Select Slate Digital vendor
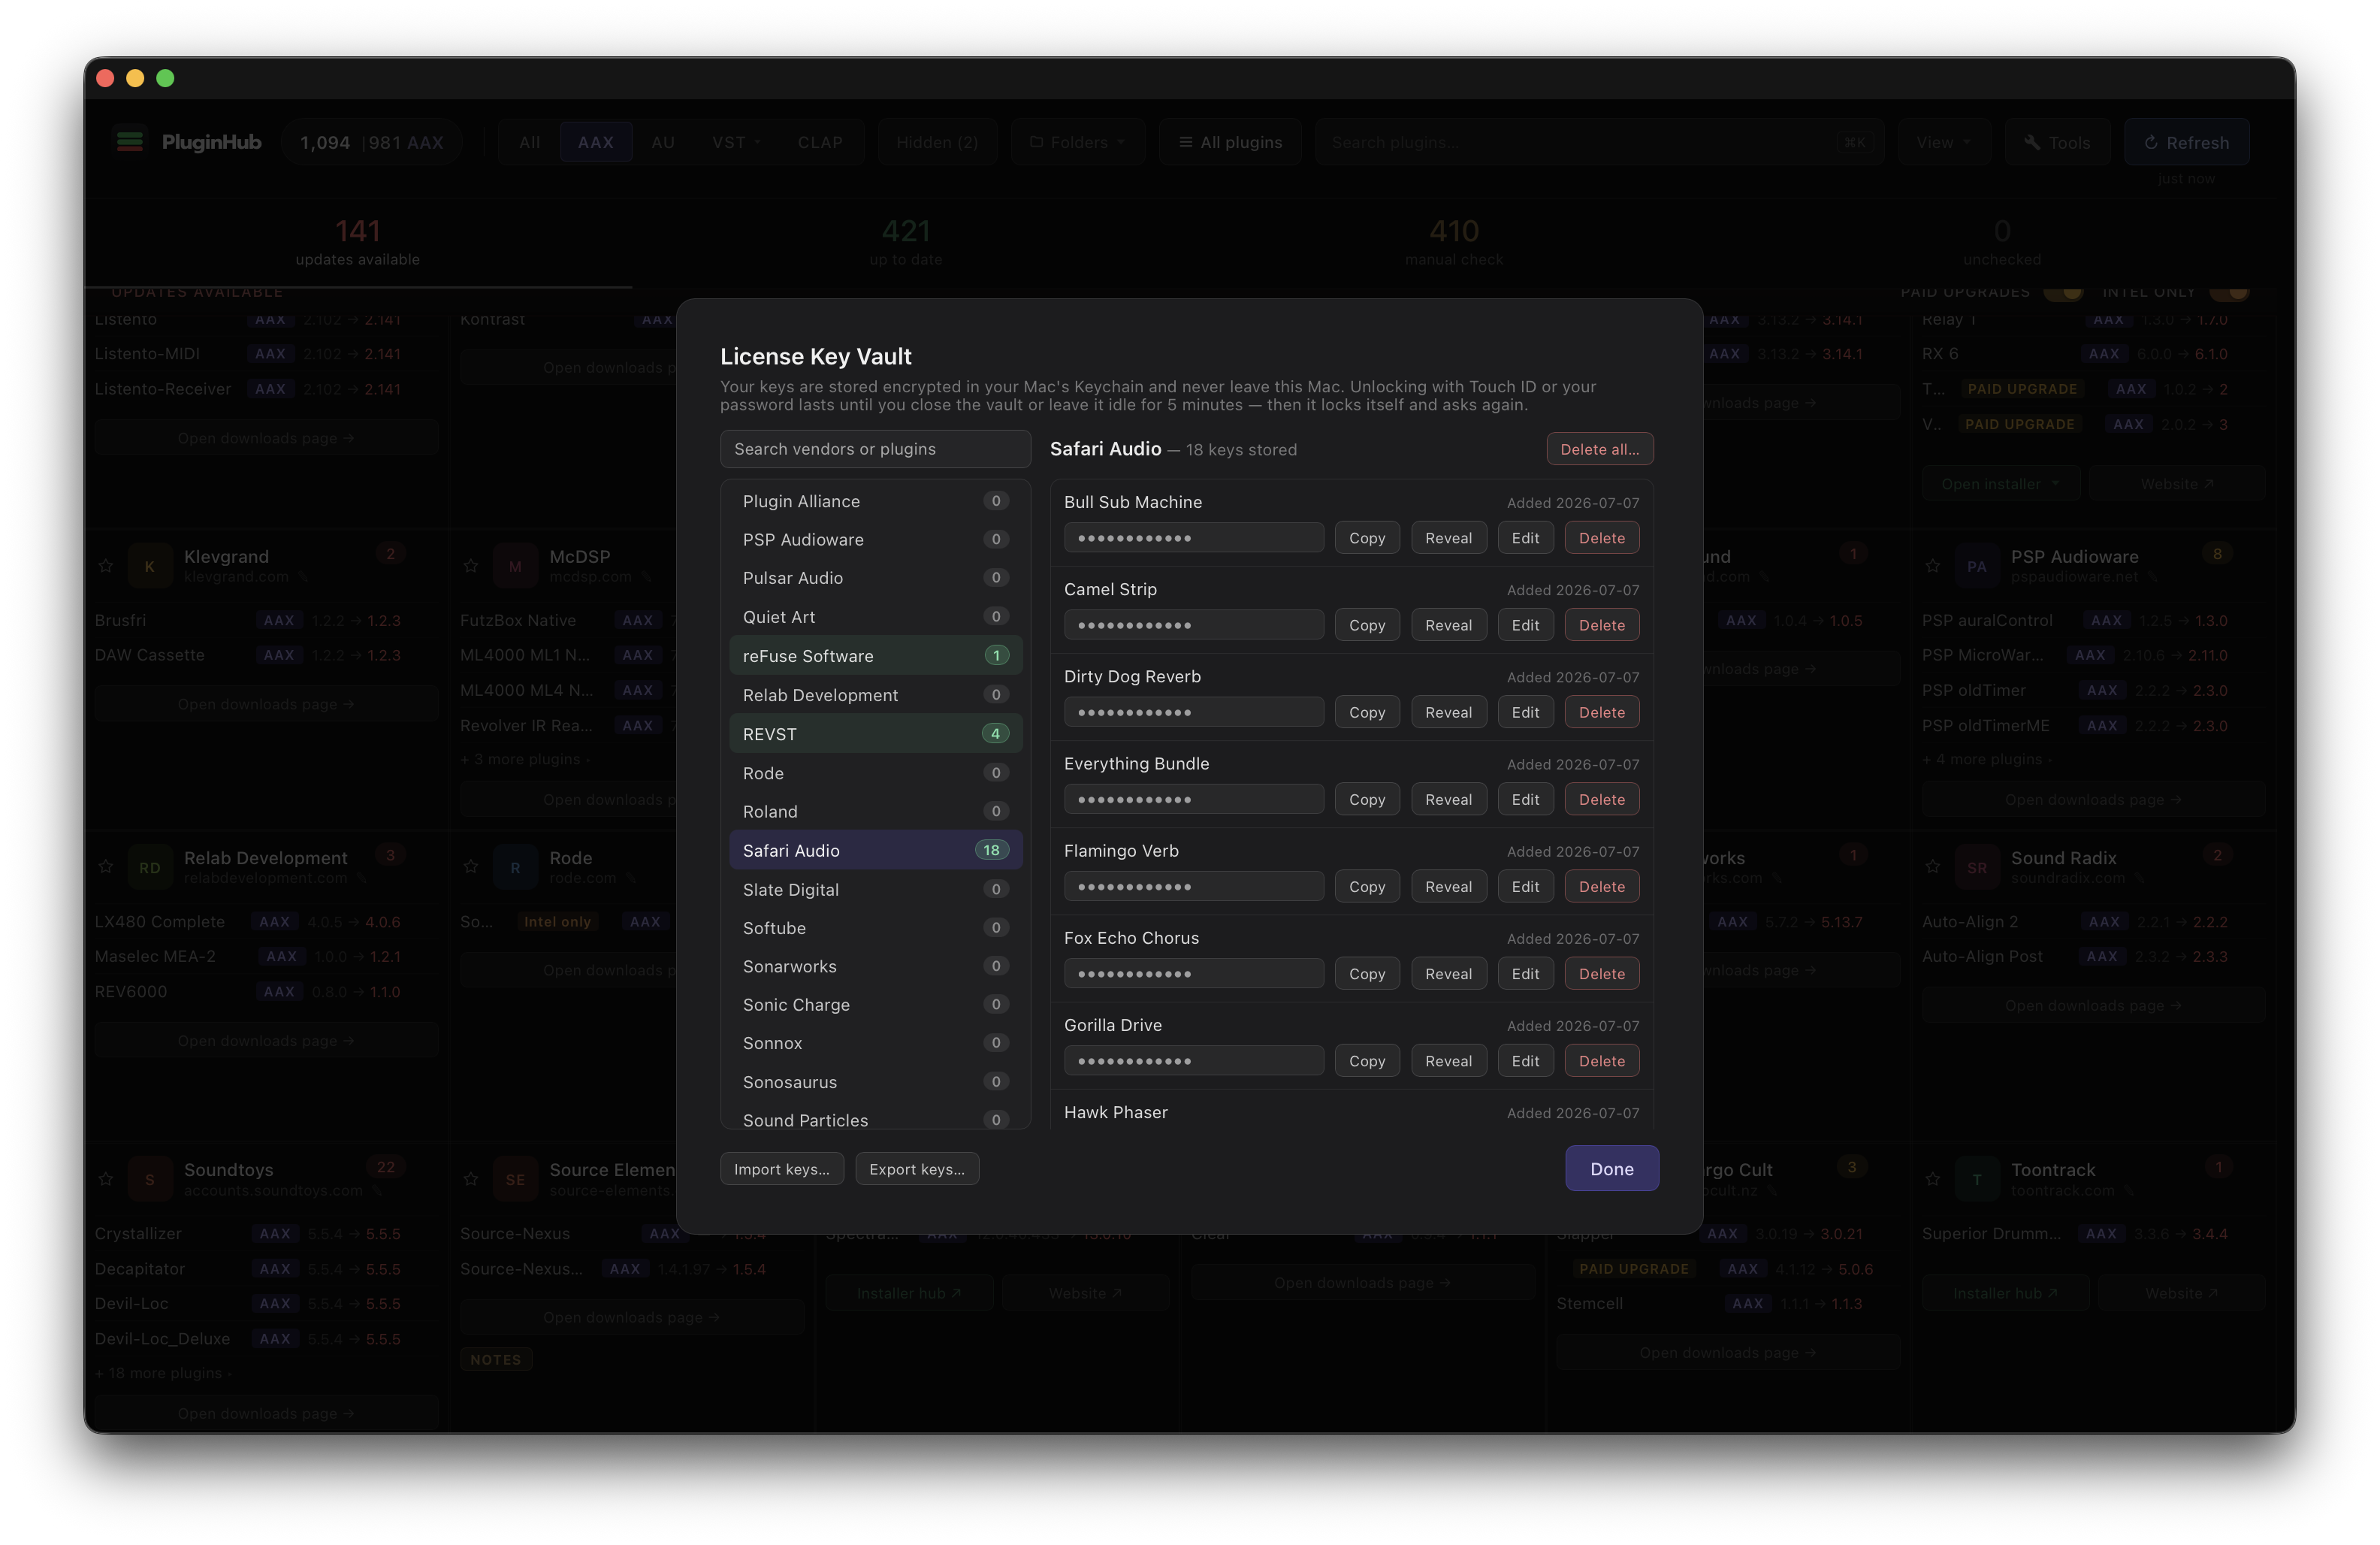The height and width of the screenshot is (1545, 2380). (x=875, y=889)
